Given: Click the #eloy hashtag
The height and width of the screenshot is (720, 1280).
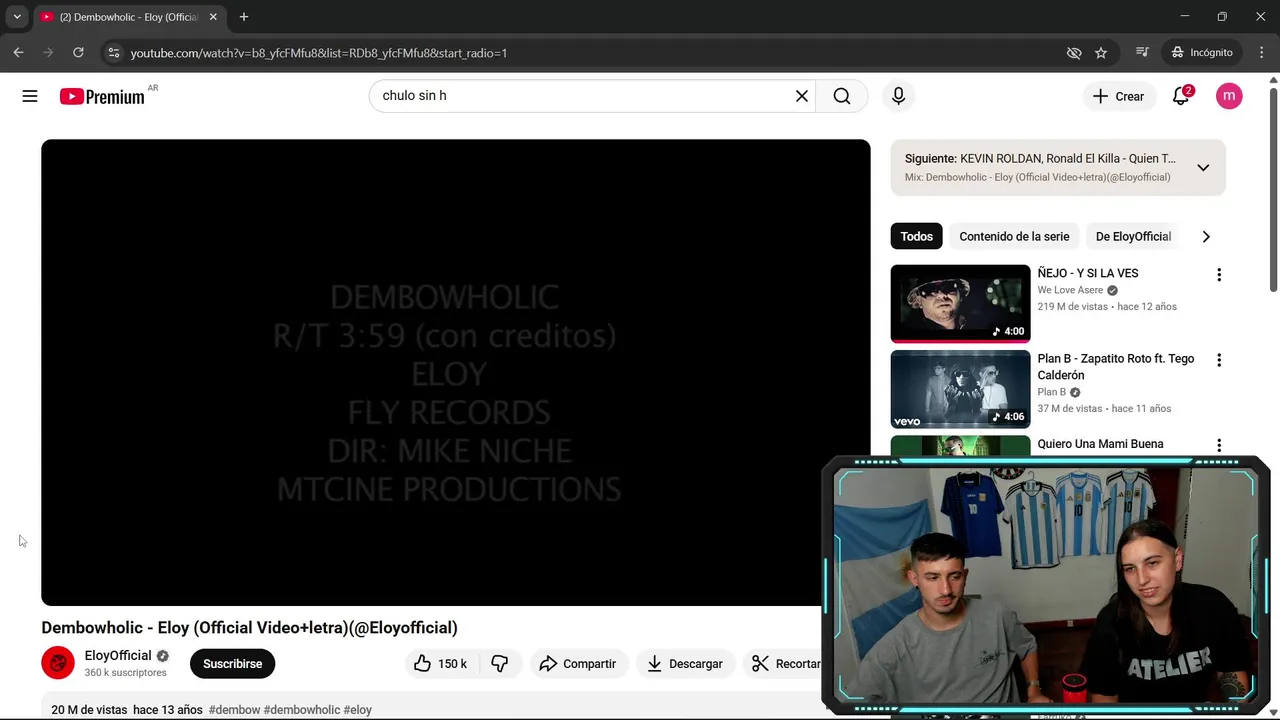Looking at the screenshot, I should point(358,710).
